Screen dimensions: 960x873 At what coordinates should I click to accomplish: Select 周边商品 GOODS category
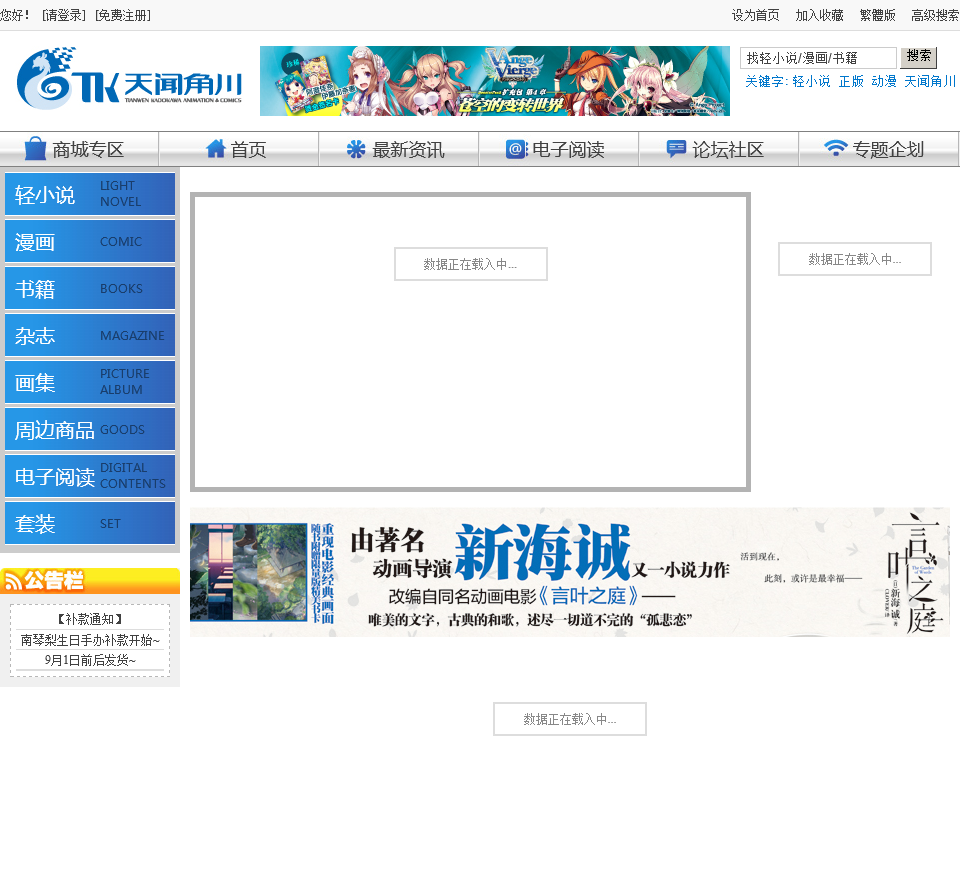(90, 429)
